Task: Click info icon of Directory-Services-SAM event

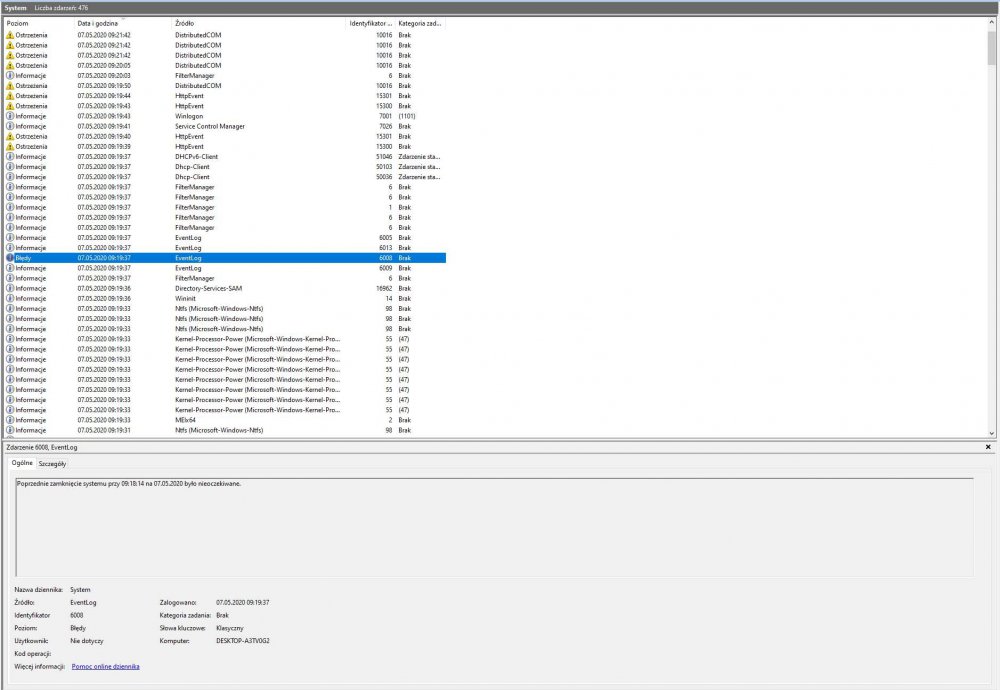Action: click(10, 288)
